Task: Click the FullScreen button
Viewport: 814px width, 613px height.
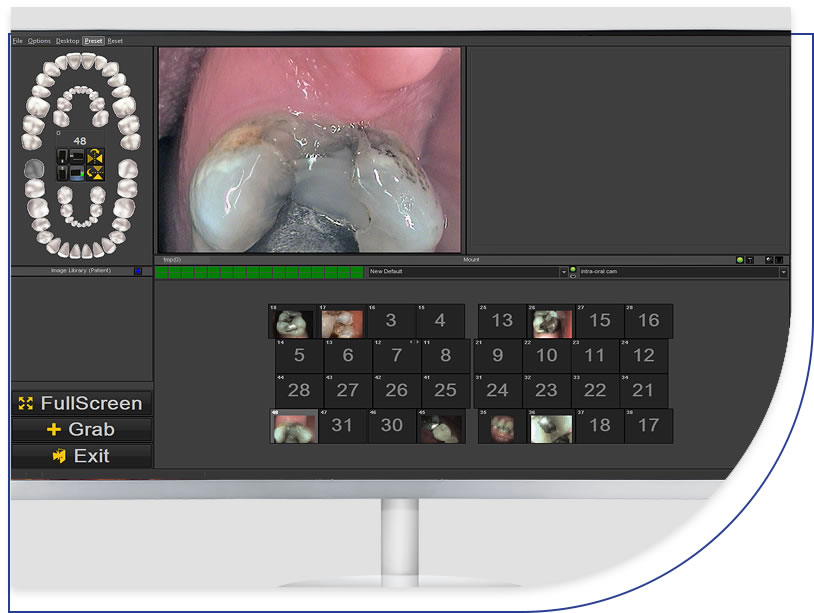Action: [81, 404]
